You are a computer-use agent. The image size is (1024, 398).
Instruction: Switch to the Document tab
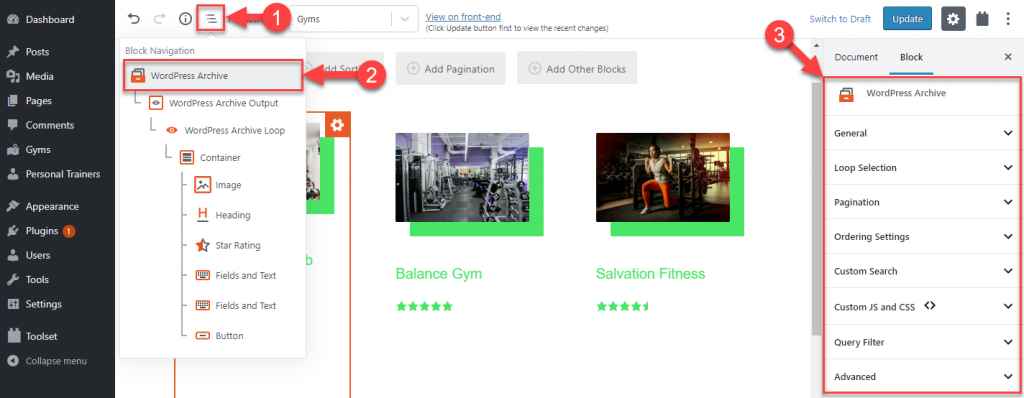click(x=856, y=57)
